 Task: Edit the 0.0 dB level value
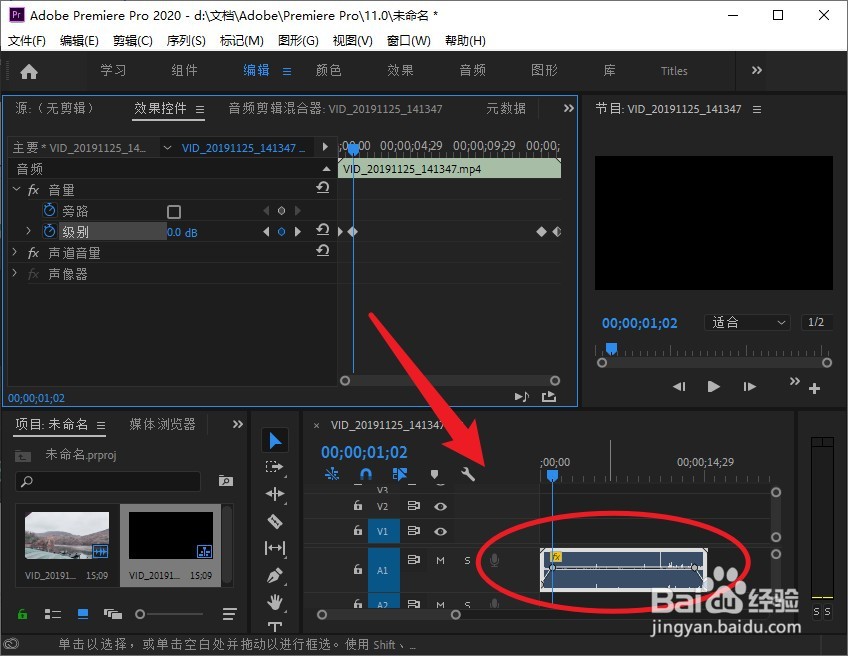(x=182, y=233)
